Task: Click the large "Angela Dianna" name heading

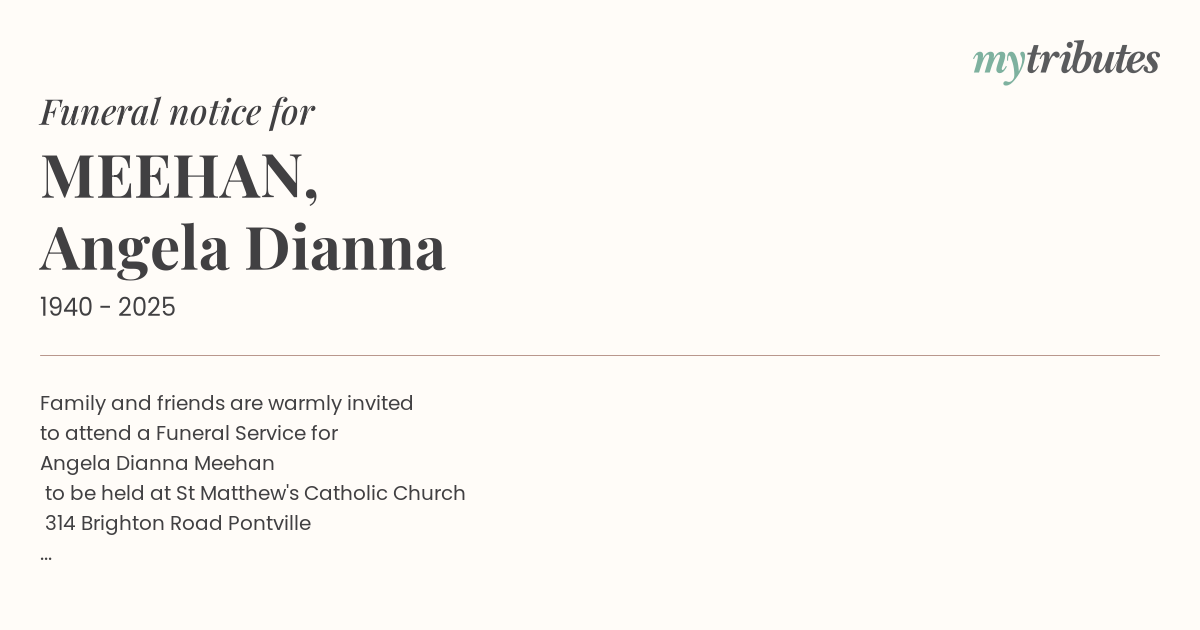Action: point(243,248)
